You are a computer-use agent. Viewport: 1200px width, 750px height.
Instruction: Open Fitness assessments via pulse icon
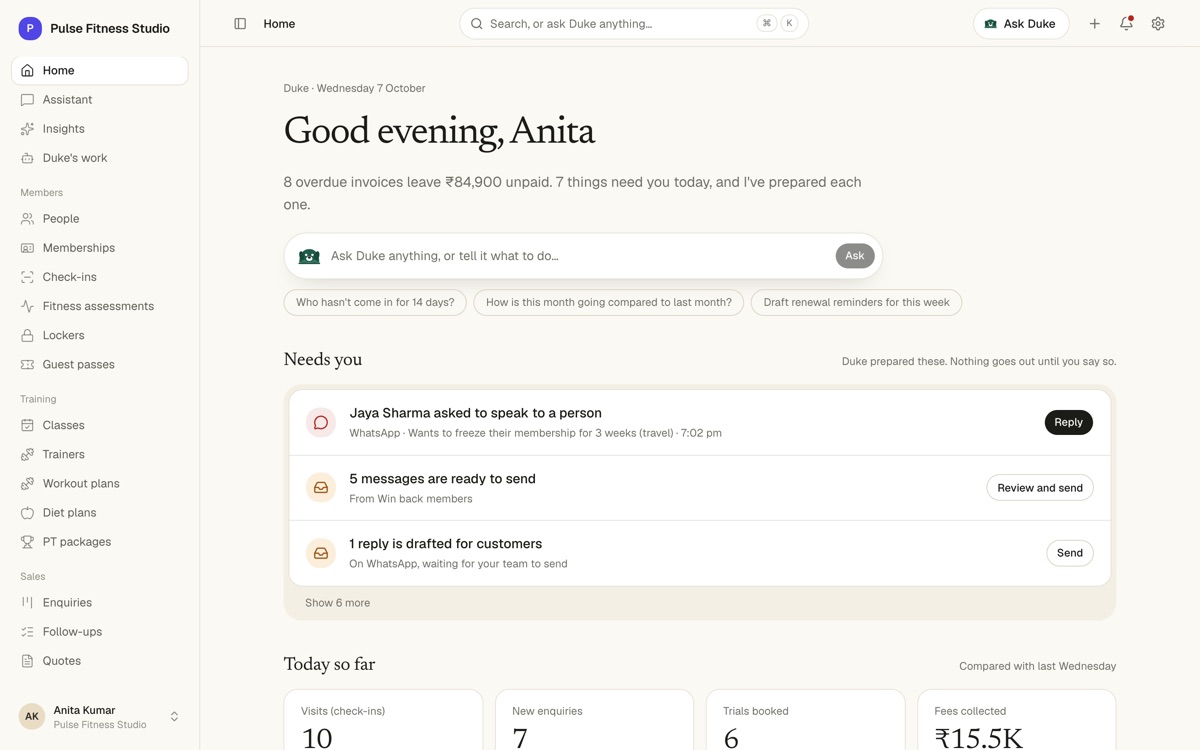(27, 306)
